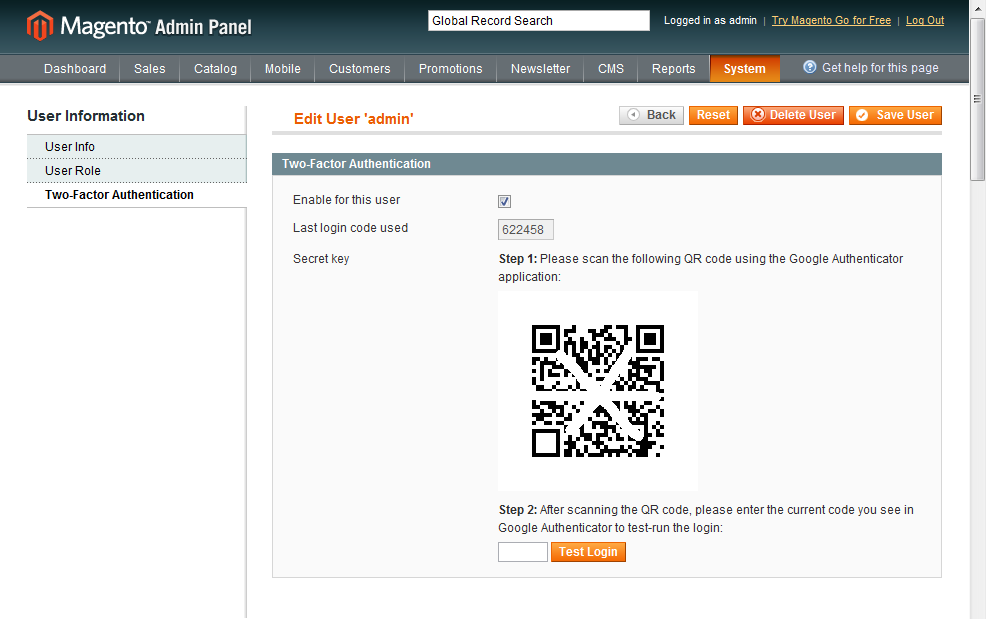Open the System menu

(x=745, y=69)
